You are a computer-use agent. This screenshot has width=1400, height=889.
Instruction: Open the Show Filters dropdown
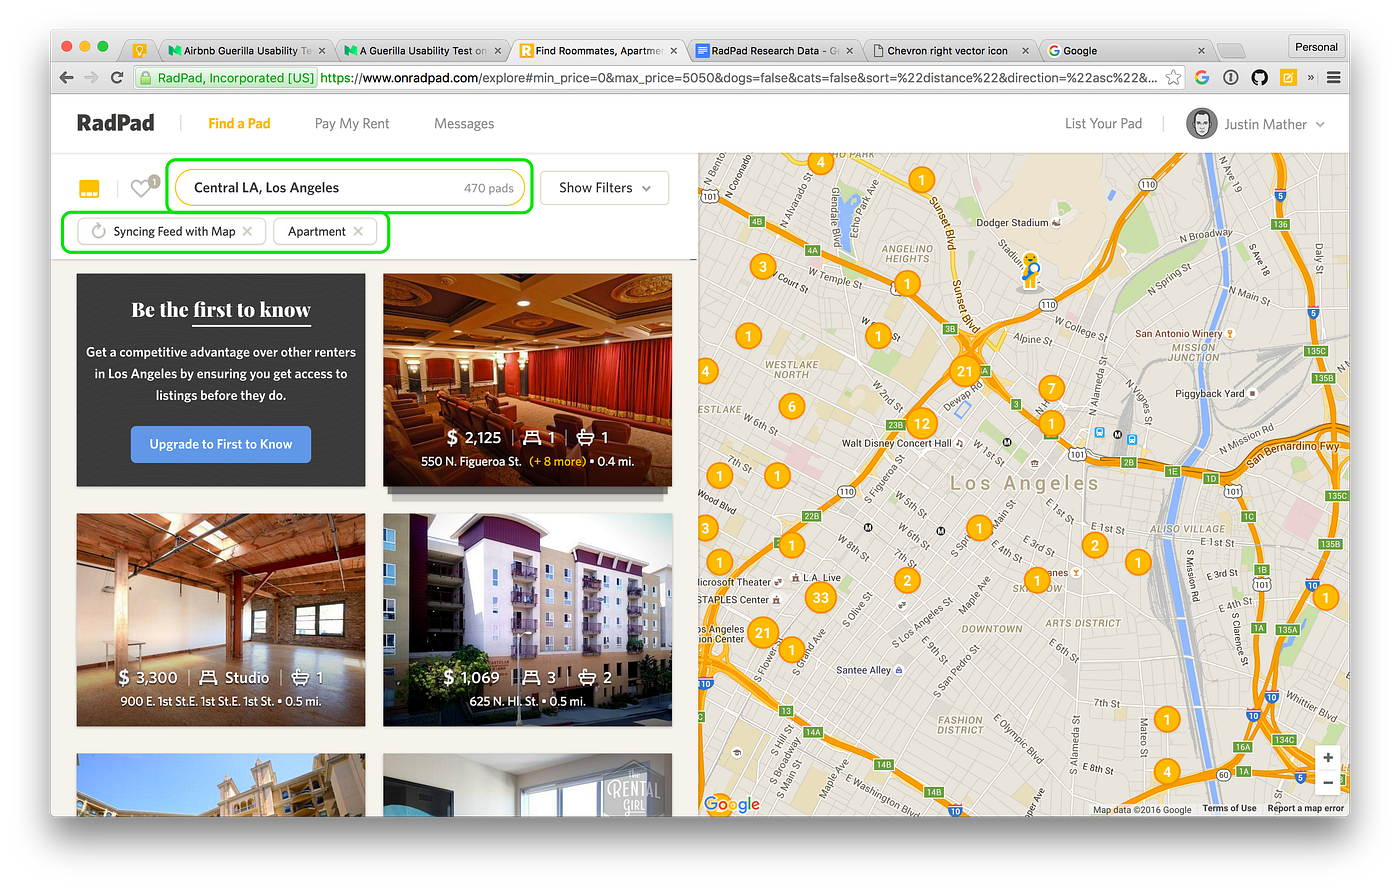click(x=604, y=187)
